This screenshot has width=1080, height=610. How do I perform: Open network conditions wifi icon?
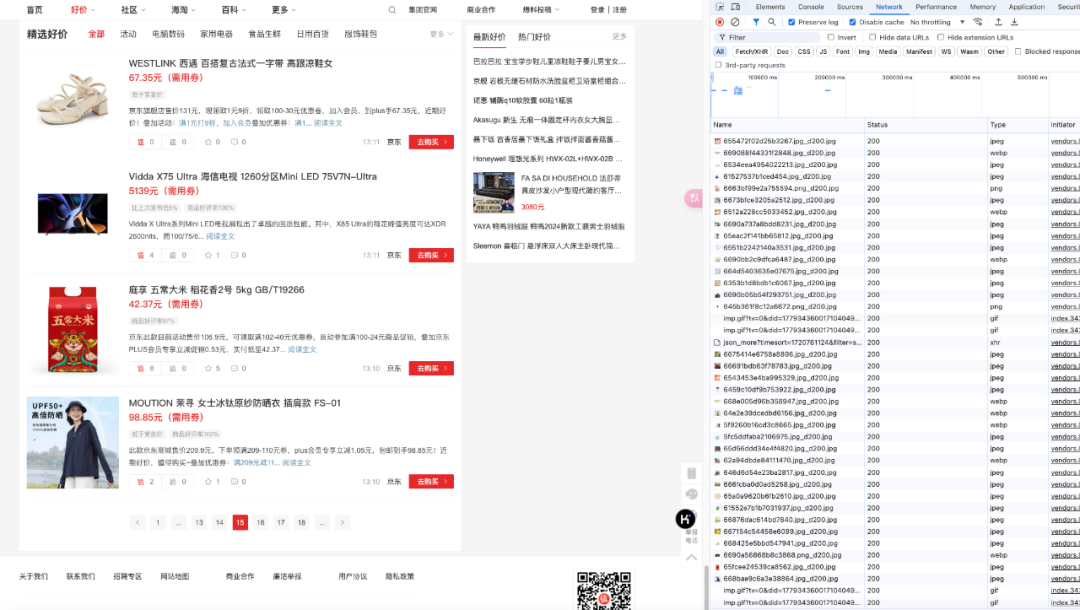point(977,22)
